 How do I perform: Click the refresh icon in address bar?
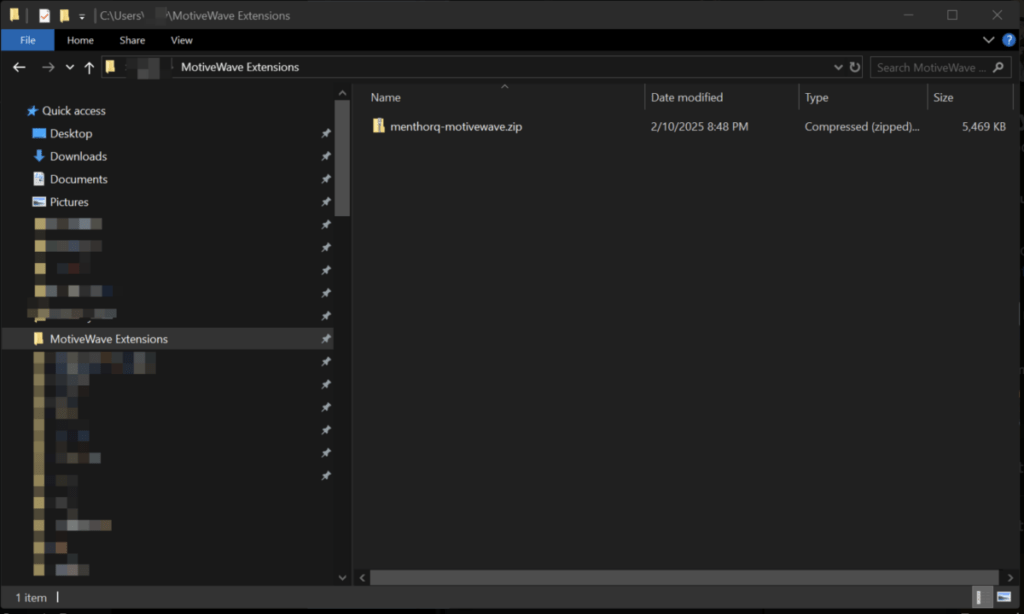tap(855, 67)
